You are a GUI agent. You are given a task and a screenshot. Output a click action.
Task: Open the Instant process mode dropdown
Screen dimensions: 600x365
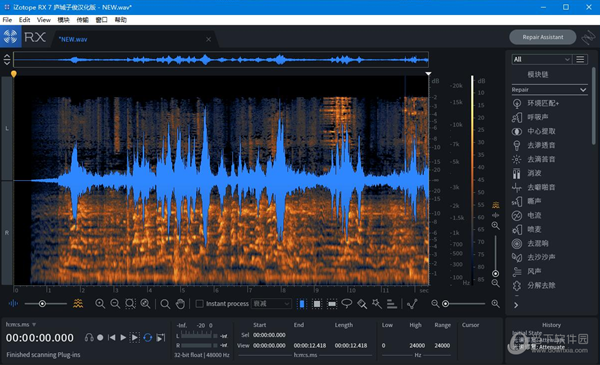click(x=271, y=304)
